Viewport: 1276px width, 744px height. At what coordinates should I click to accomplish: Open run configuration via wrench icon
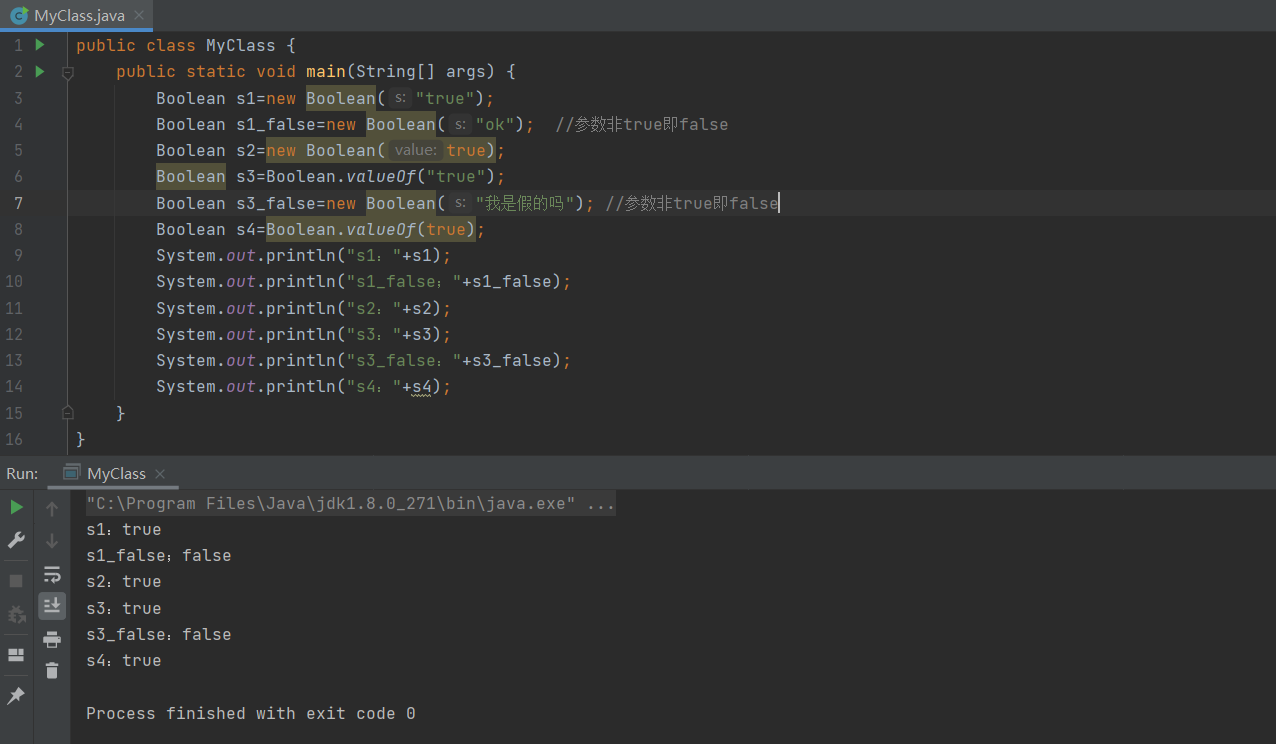(x=16, y=540)
